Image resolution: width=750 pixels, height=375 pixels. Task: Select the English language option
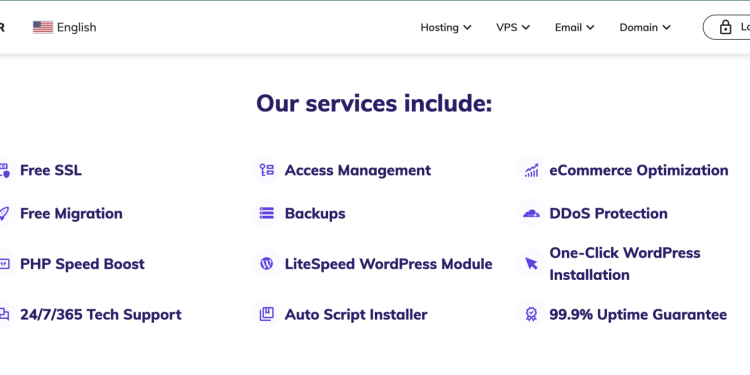[77, 27]
